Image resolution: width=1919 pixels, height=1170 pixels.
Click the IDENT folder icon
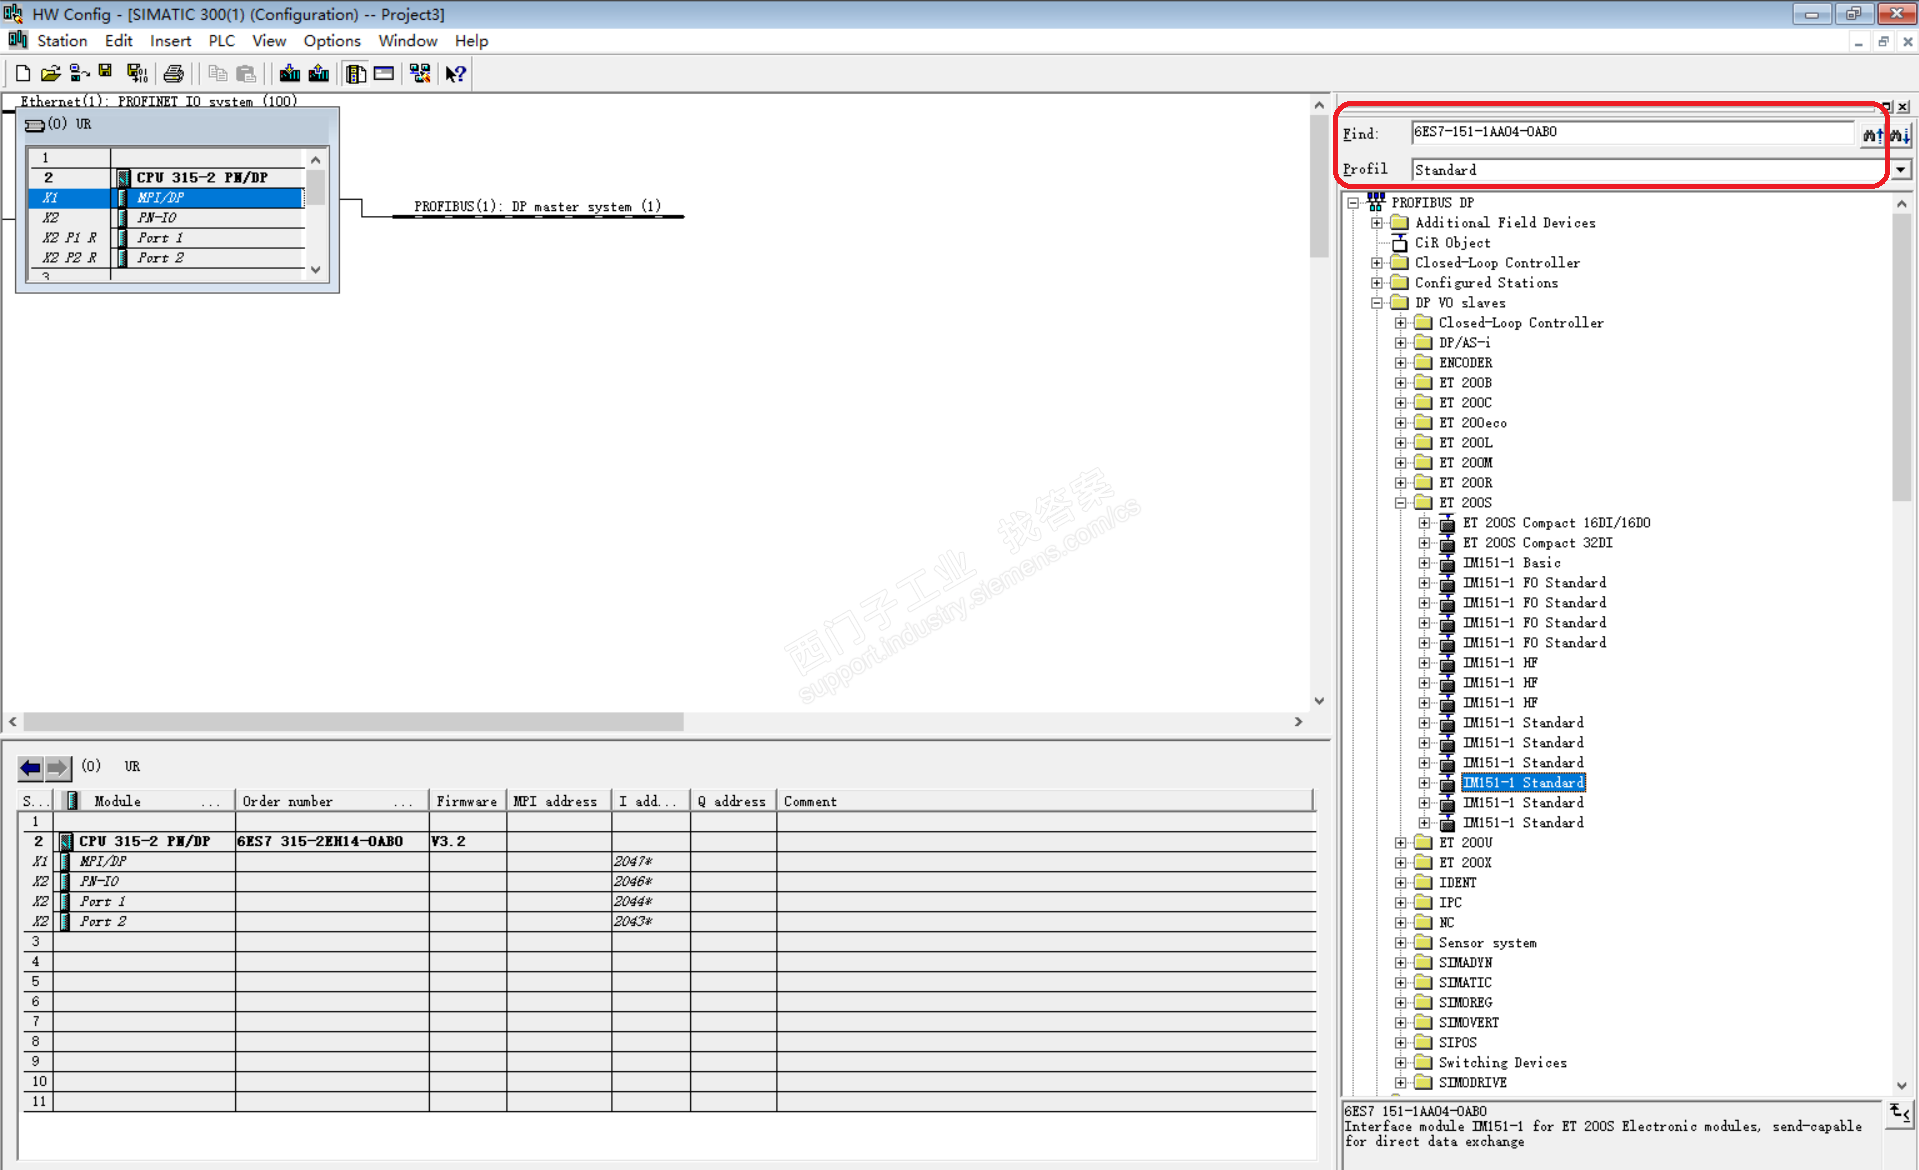pos(1423,883)
